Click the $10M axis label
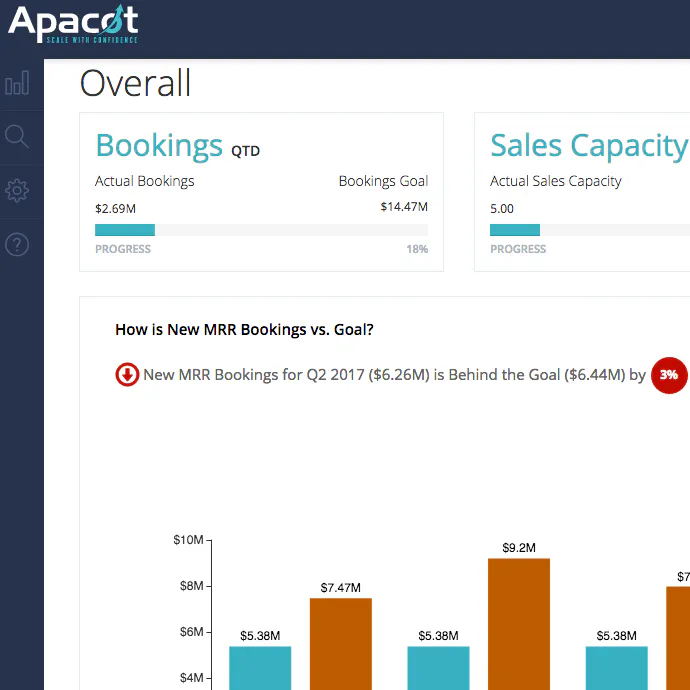690x690 pixels. click(x=188, y=540)
